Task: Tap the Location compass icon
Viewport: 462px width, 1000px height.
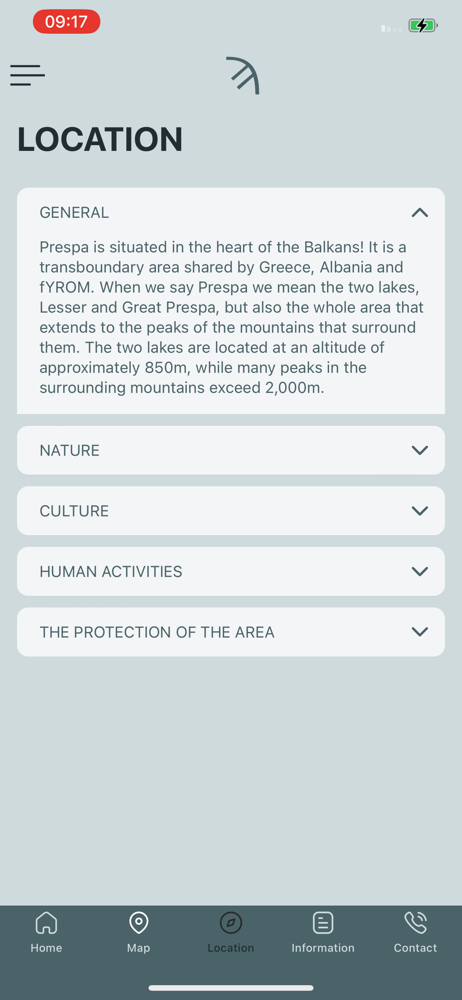Action: [x=231, y=922]
